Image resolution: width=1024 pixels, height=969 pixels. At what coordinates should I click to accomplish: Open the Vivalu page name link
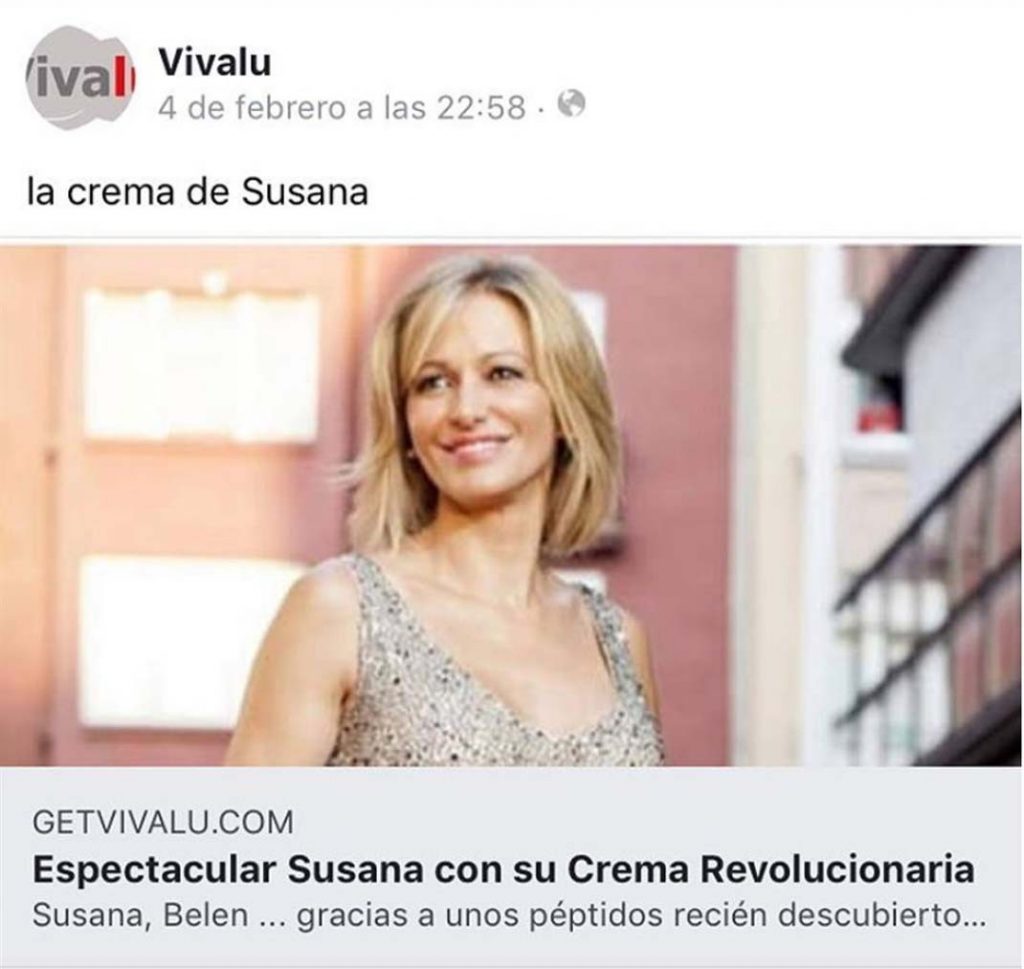click(x=214, y=63)
